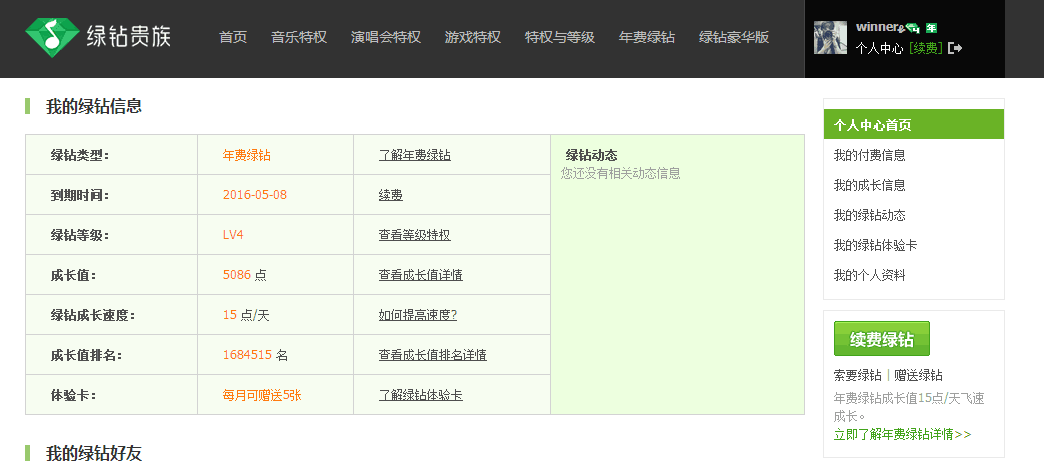Open 音乐特权 navigation item
The height and width of the screenshot is (467, 1044).
[x=299, y=37]
